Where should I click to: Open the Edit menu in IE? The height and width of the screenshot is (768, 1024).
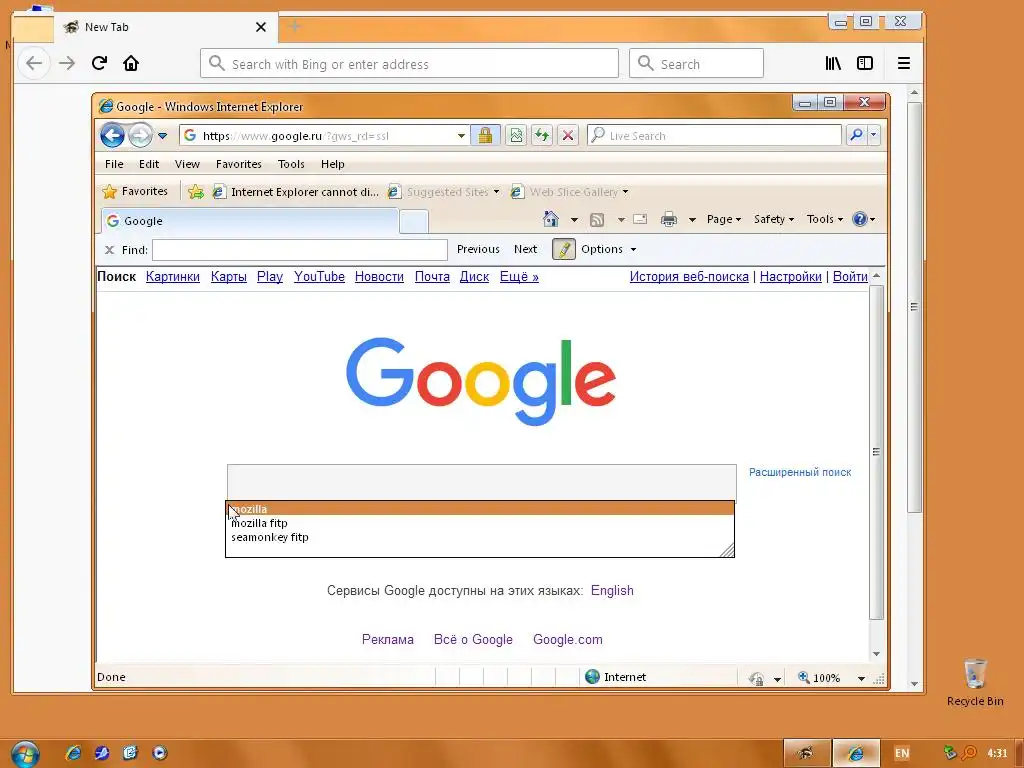point(149,164)
